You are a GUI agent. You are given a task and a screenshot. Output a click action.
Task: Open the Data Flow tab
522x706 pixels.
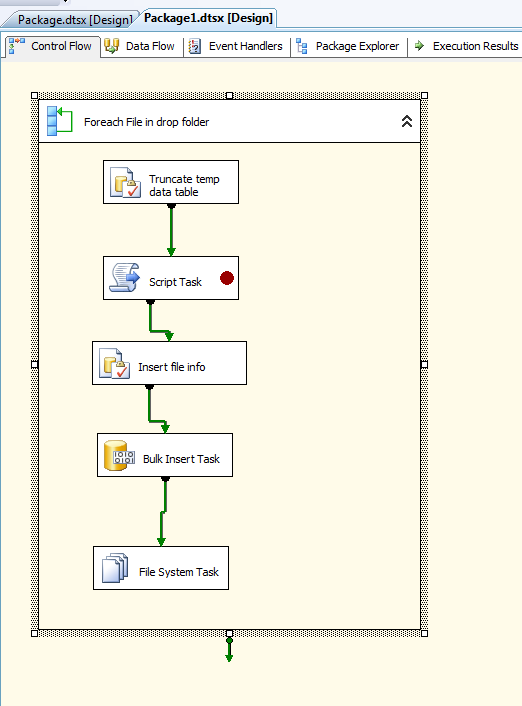click(x=141, y=46)
